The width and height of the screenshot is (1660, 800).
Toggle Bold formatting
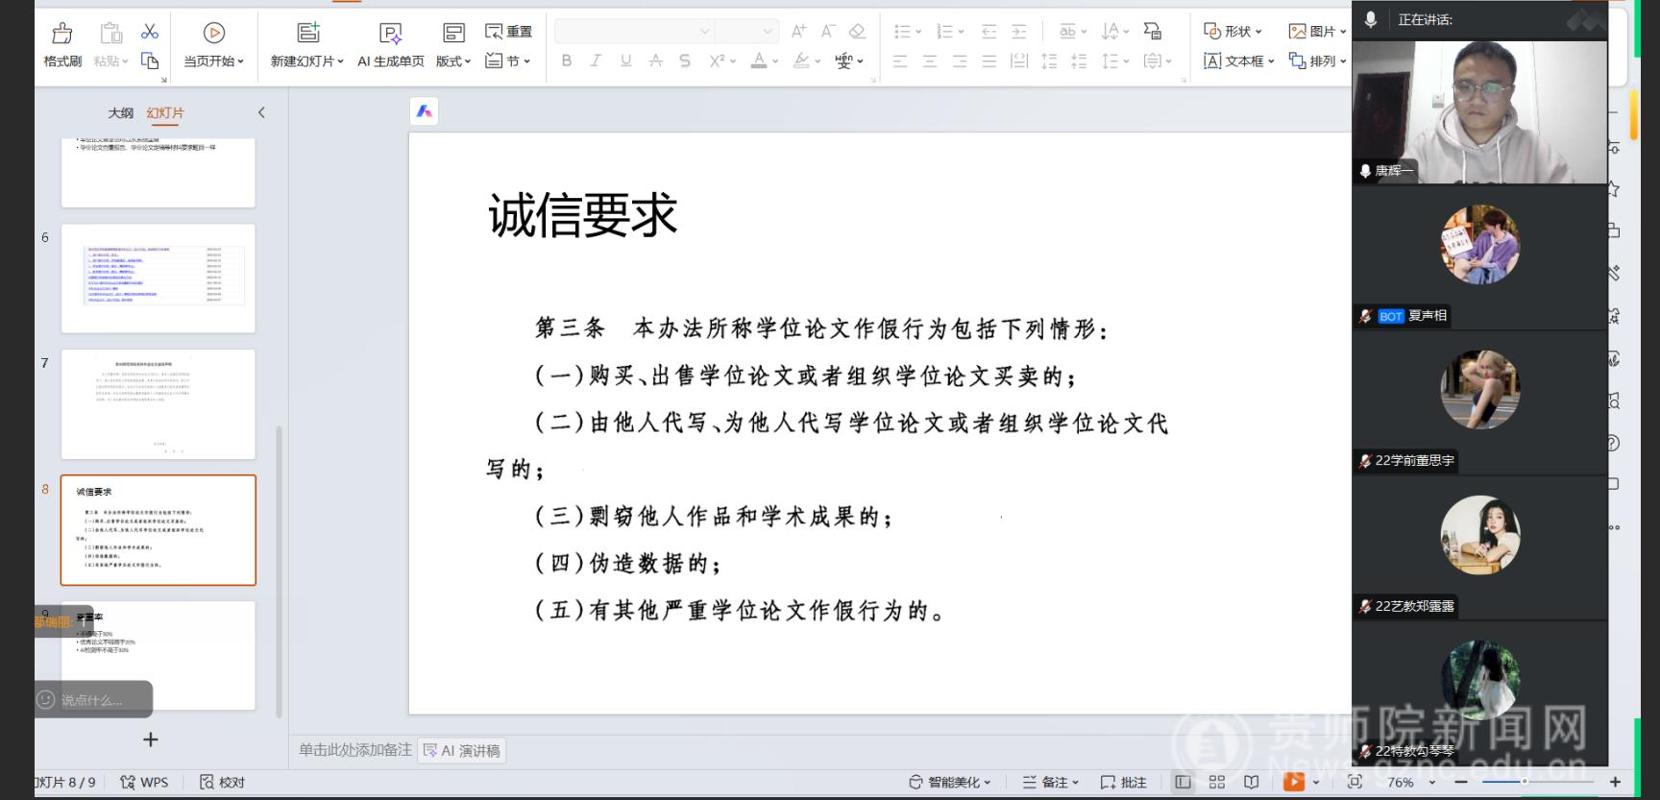point(567,61)
